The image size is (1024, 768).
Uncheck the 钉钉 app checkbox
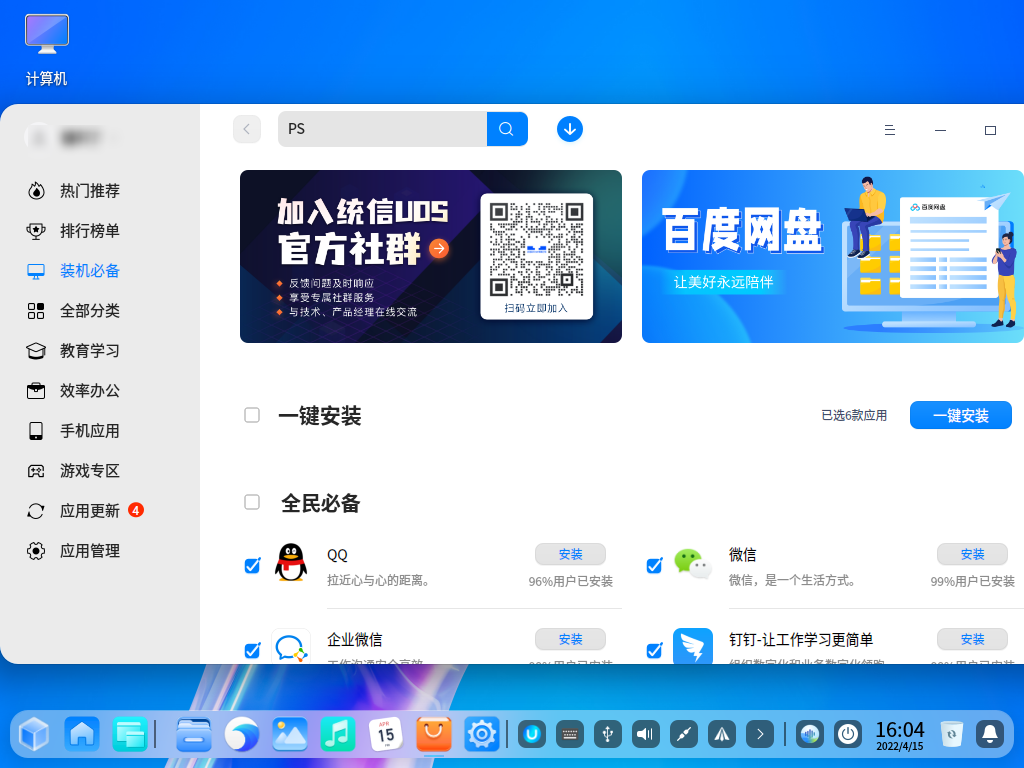654,650
